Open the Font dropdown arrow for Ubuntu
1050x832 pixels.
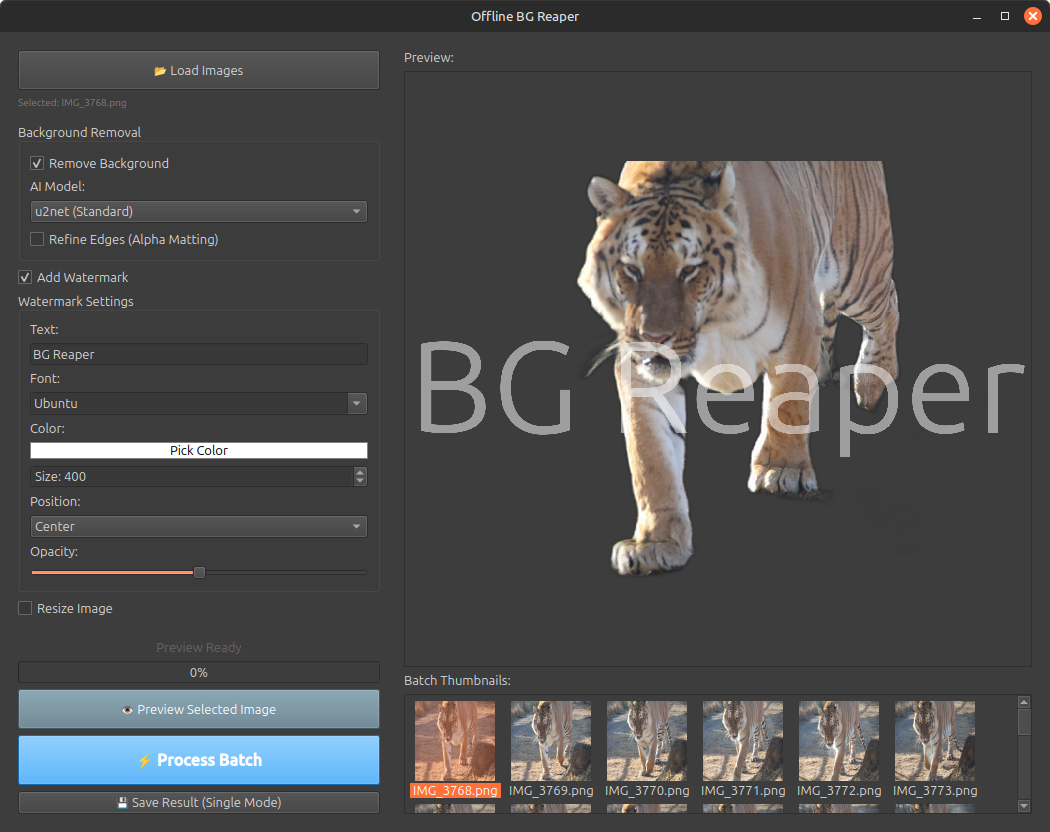point(357,403)
